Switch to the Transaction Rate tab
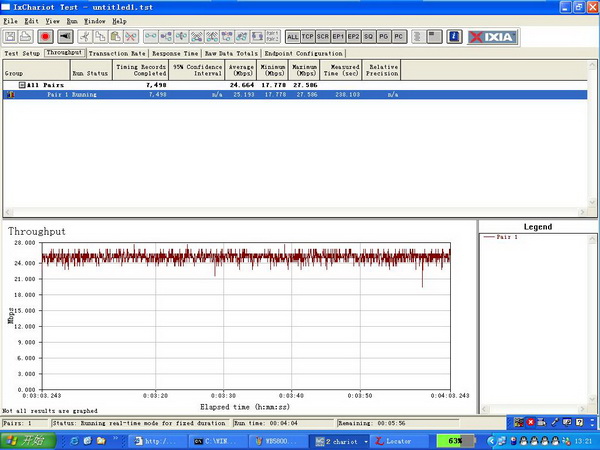Viewport: 600px width, 450px height. (x=118, y=53)
